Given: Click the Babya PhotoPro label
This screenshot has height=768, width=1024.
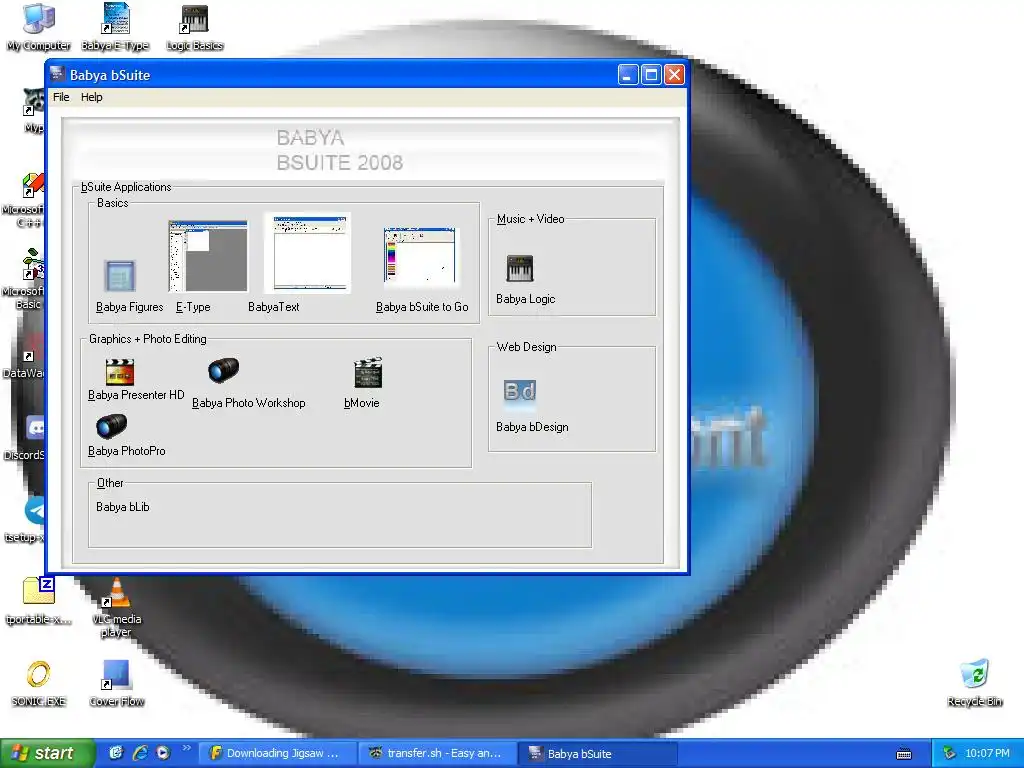Looking at the screenshot, I should click(127, 451).
